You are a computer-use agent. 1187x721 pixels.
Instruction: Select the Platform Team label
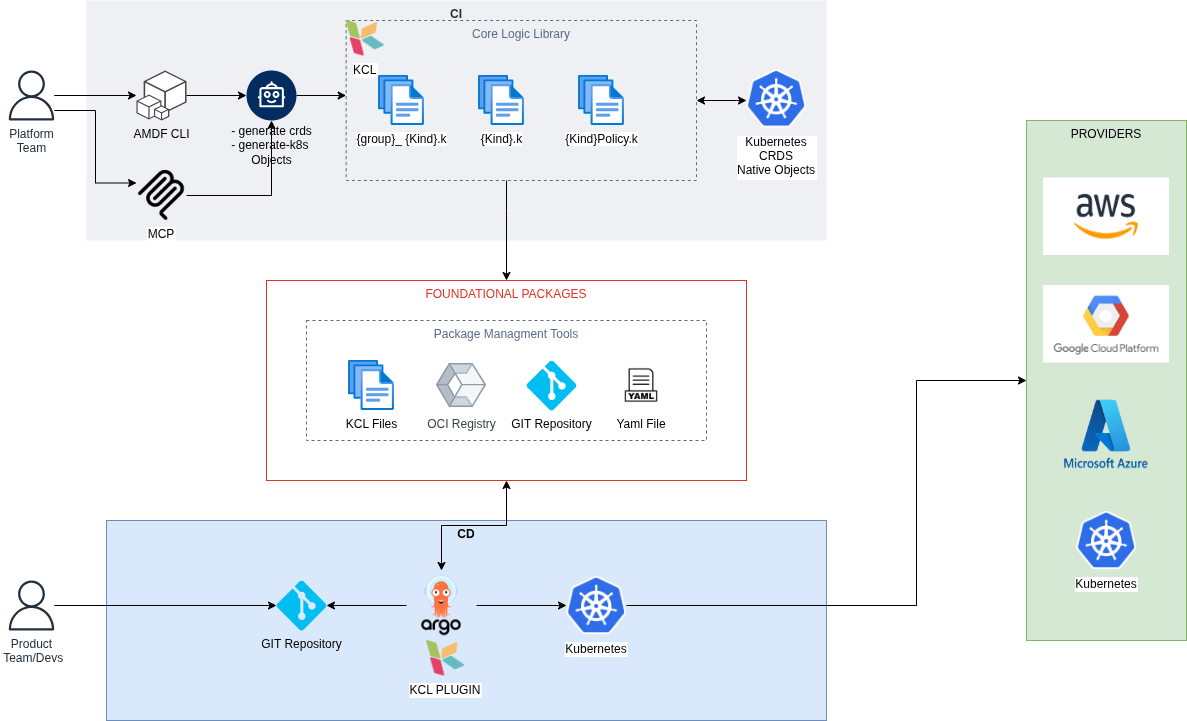pos(31,141)
